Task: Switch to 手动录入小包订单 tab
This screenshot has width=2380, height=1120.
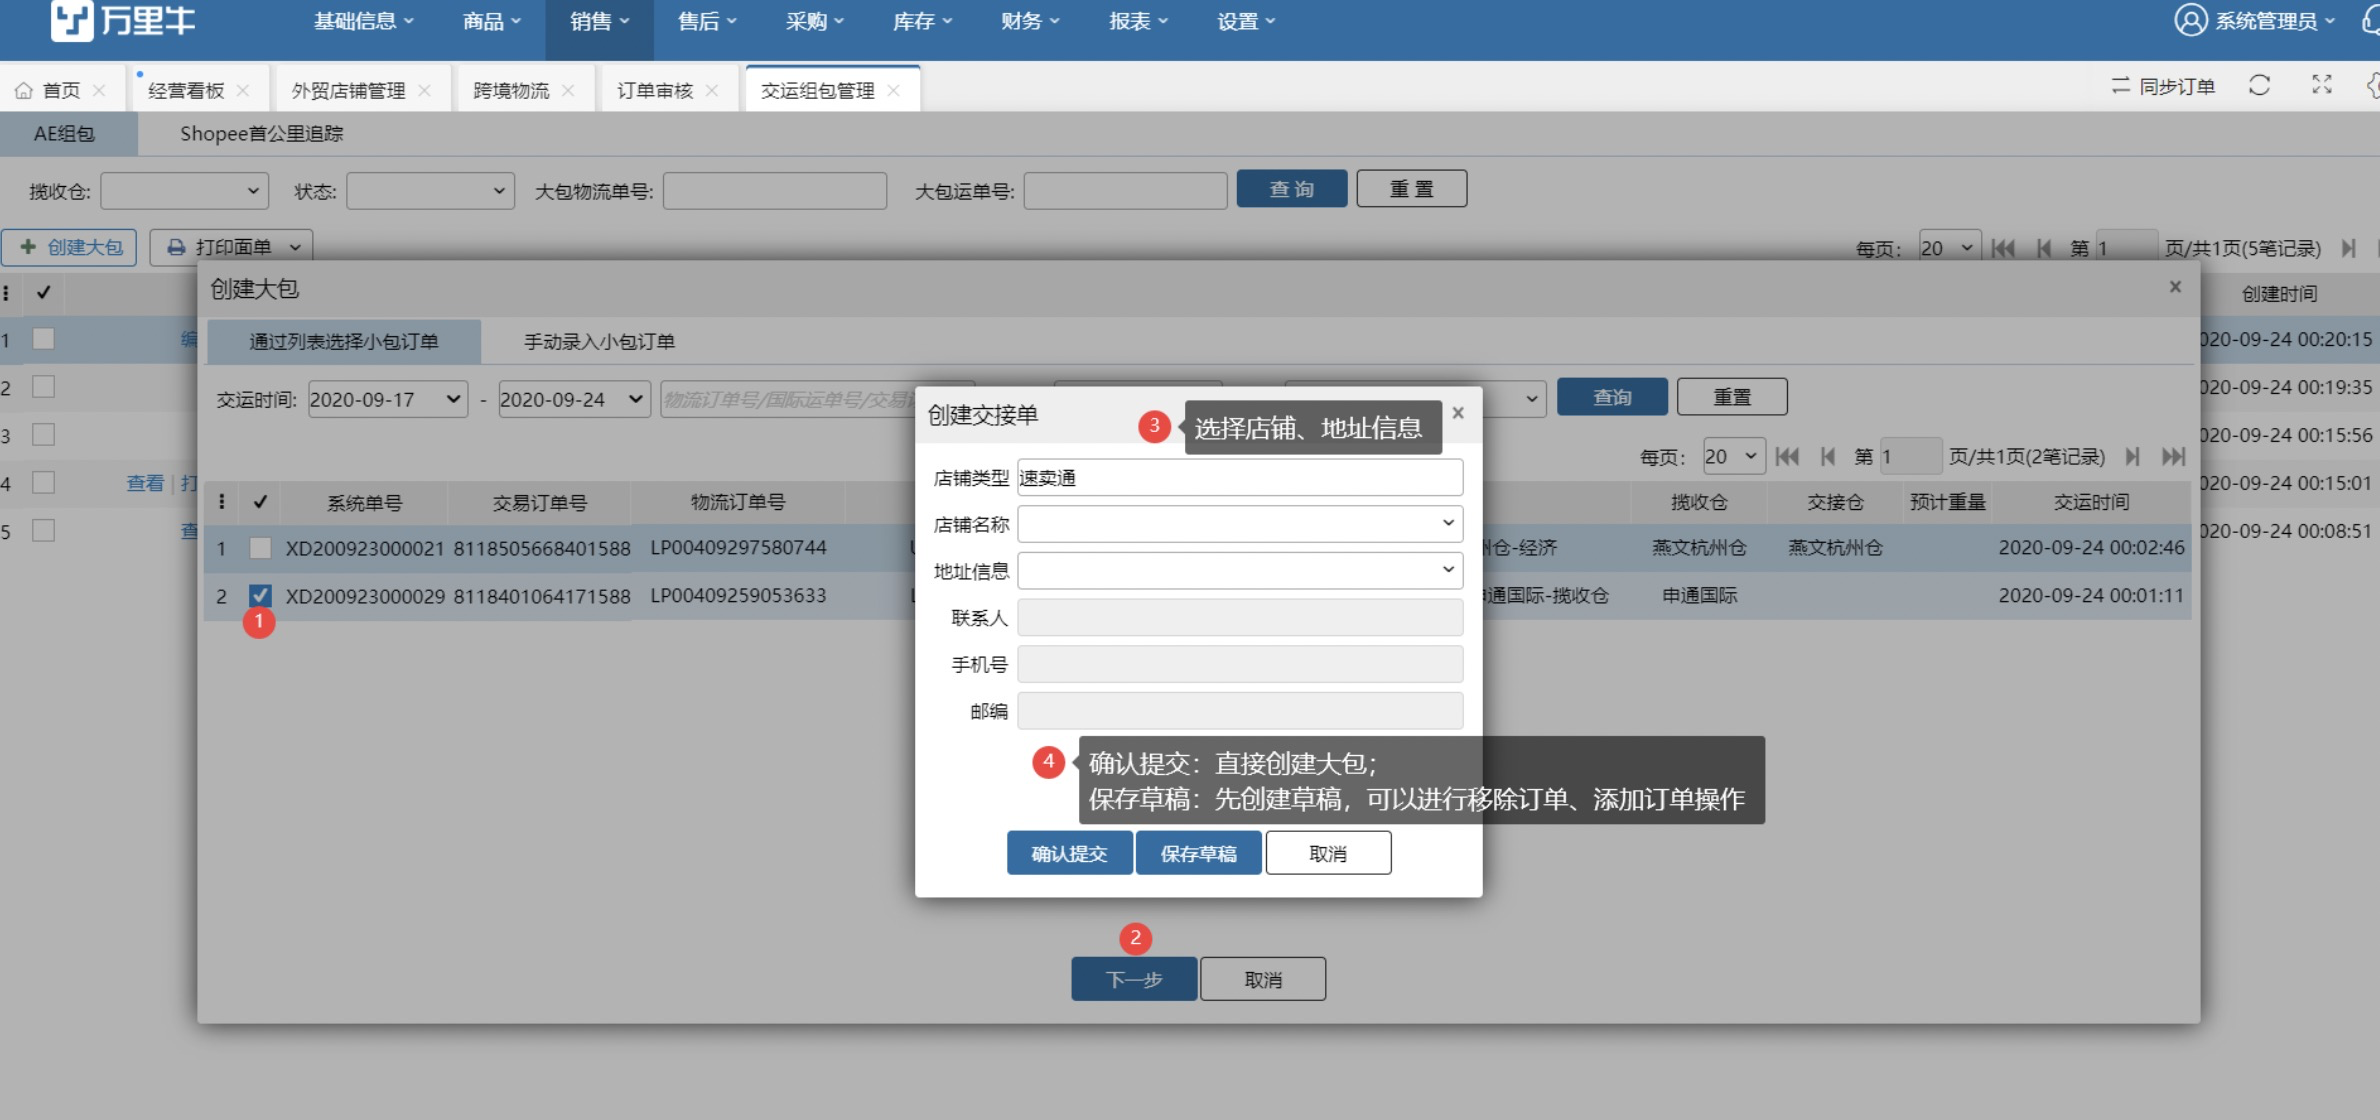Action: pos(599,342)
